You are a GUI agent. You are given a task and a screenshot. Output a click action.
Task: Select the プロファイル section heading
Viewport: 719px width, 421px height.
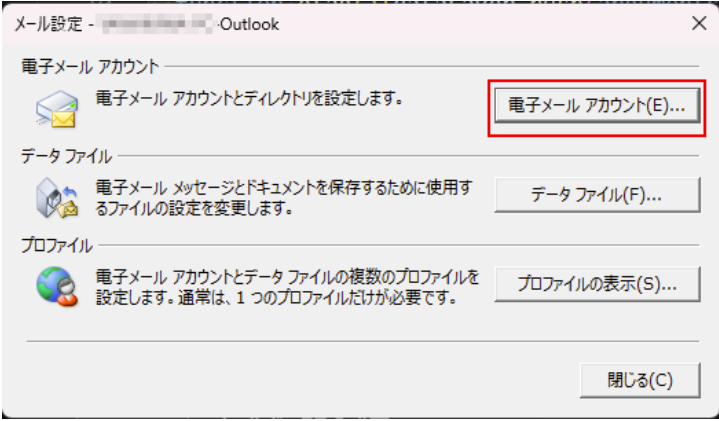(57, 246)
